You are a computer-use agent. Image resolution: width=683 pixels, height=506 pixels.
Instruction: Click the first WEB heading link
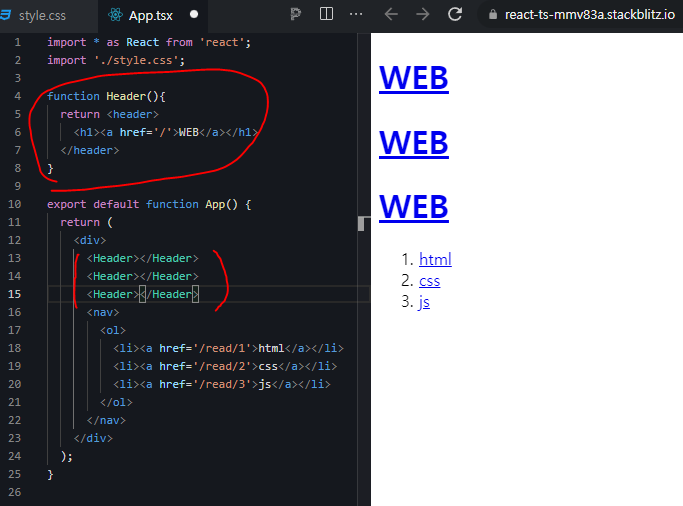coord(414,78)
